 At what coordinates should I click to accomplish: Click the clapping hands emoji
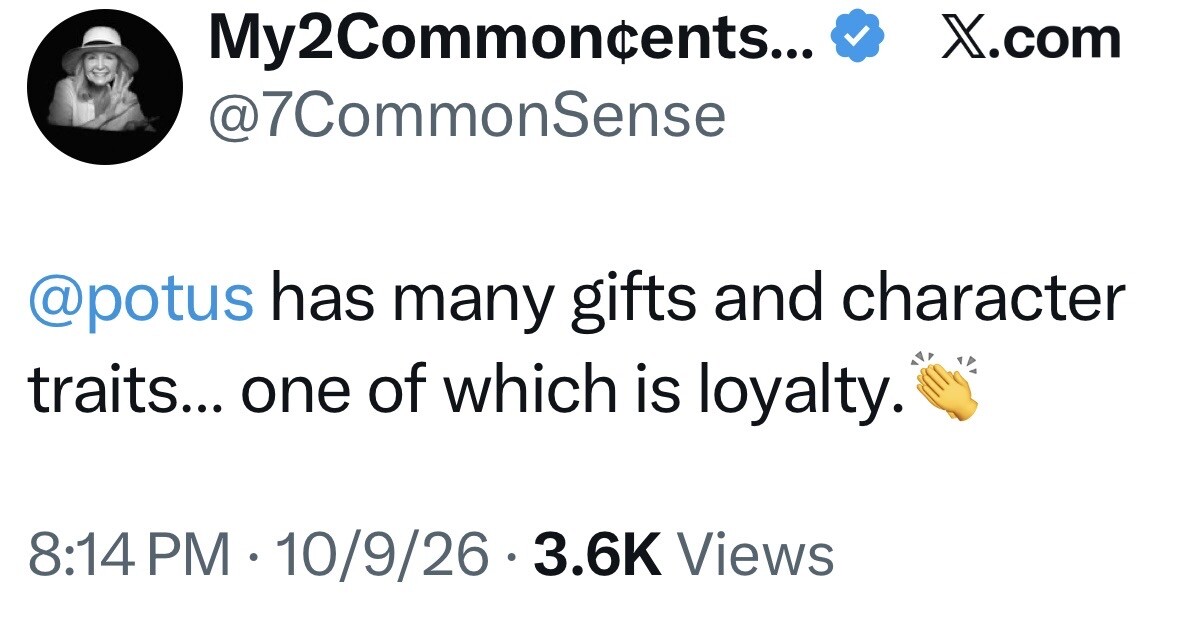[x=946, y=384]
